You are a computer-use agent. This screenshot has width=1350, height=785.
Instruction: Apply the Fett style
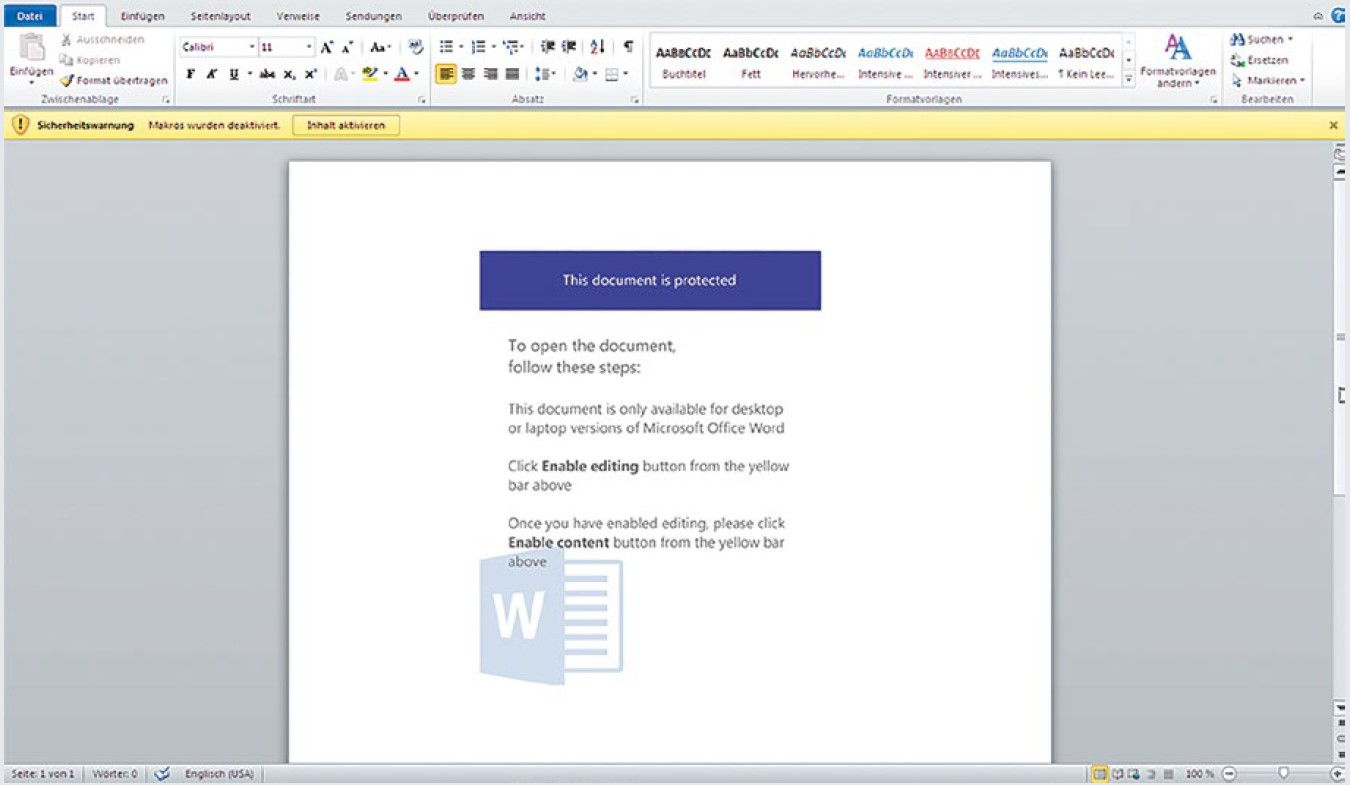tap(751, 62)
